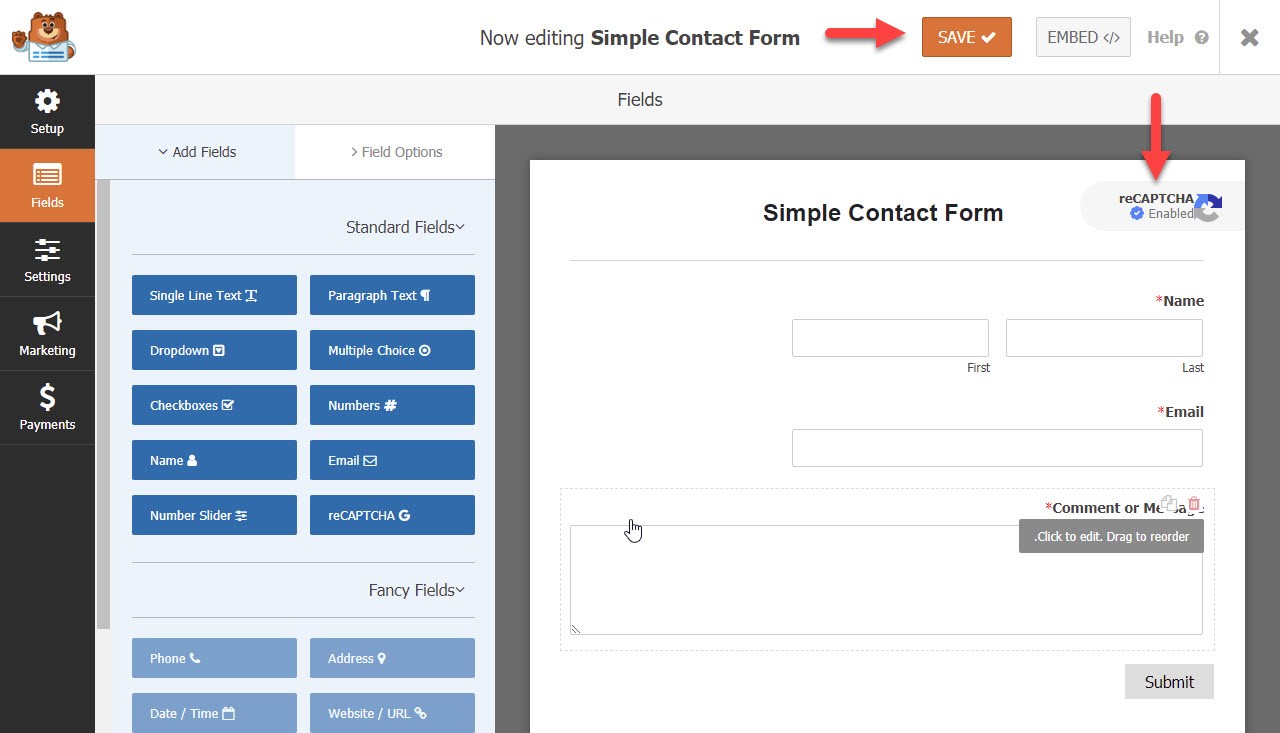Add a Number Slider field
This screenshot has height=733, width=1280.
[214, 515]
